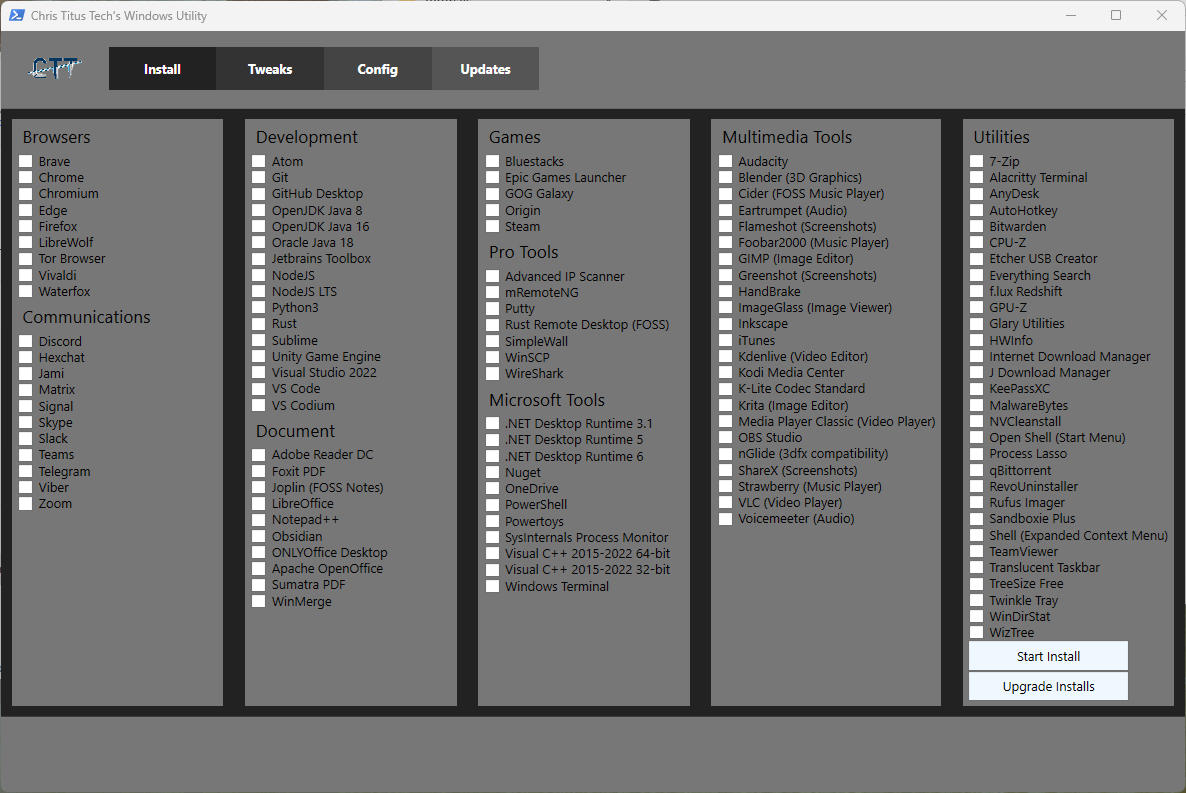Select the OBS Studio checkbox

coord(725,438)
